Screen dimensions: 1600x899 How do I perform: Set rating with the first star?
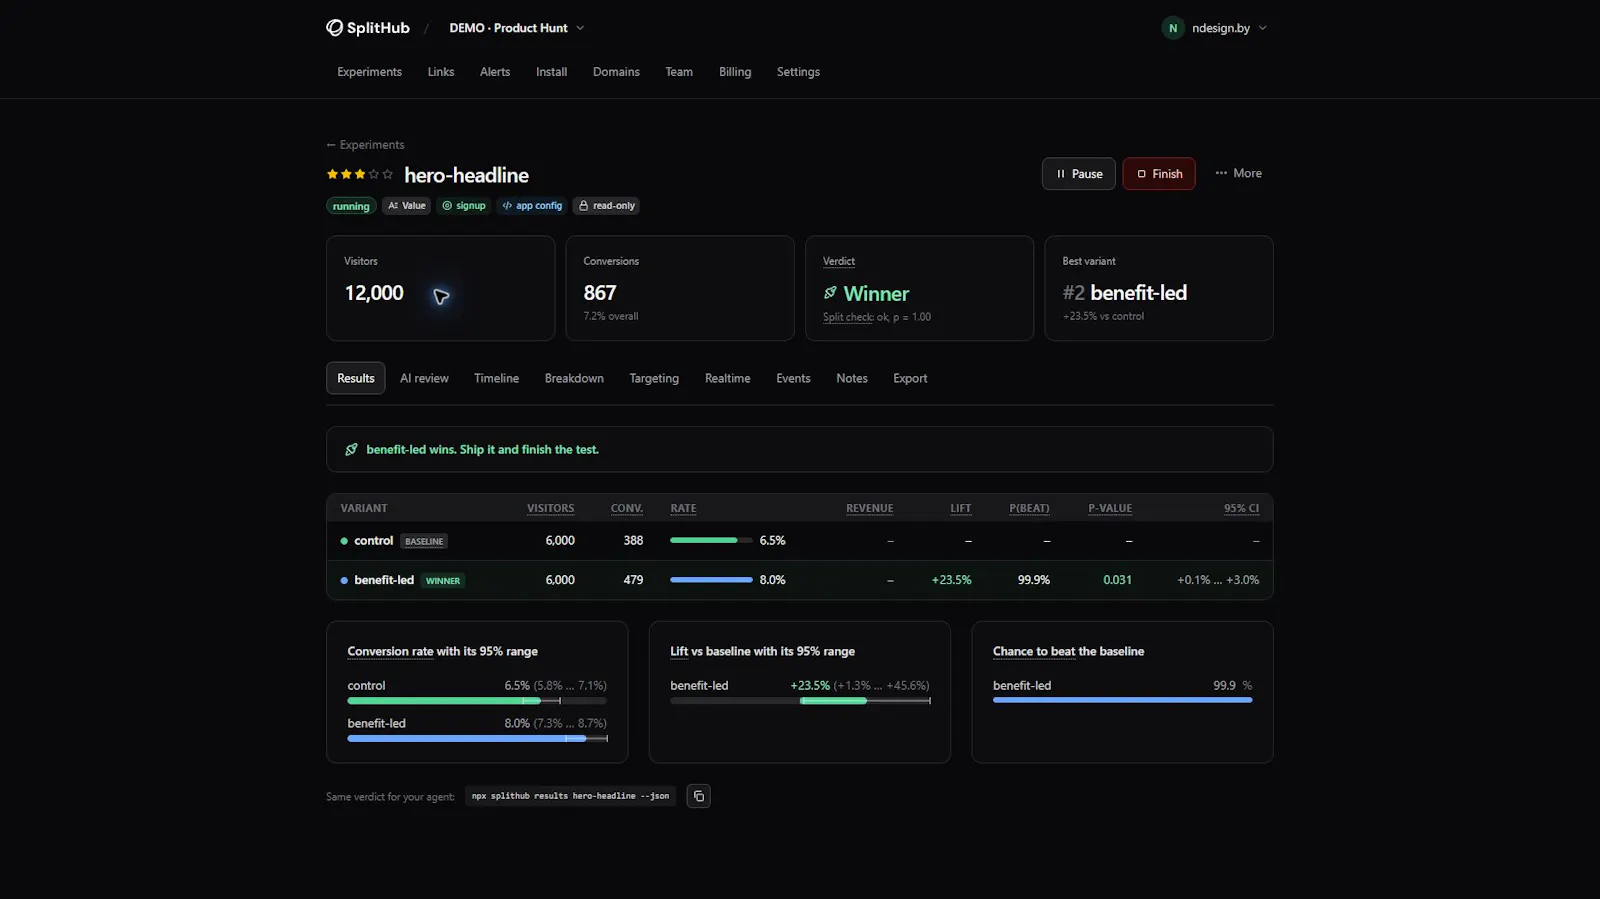[x=332, y=174]
